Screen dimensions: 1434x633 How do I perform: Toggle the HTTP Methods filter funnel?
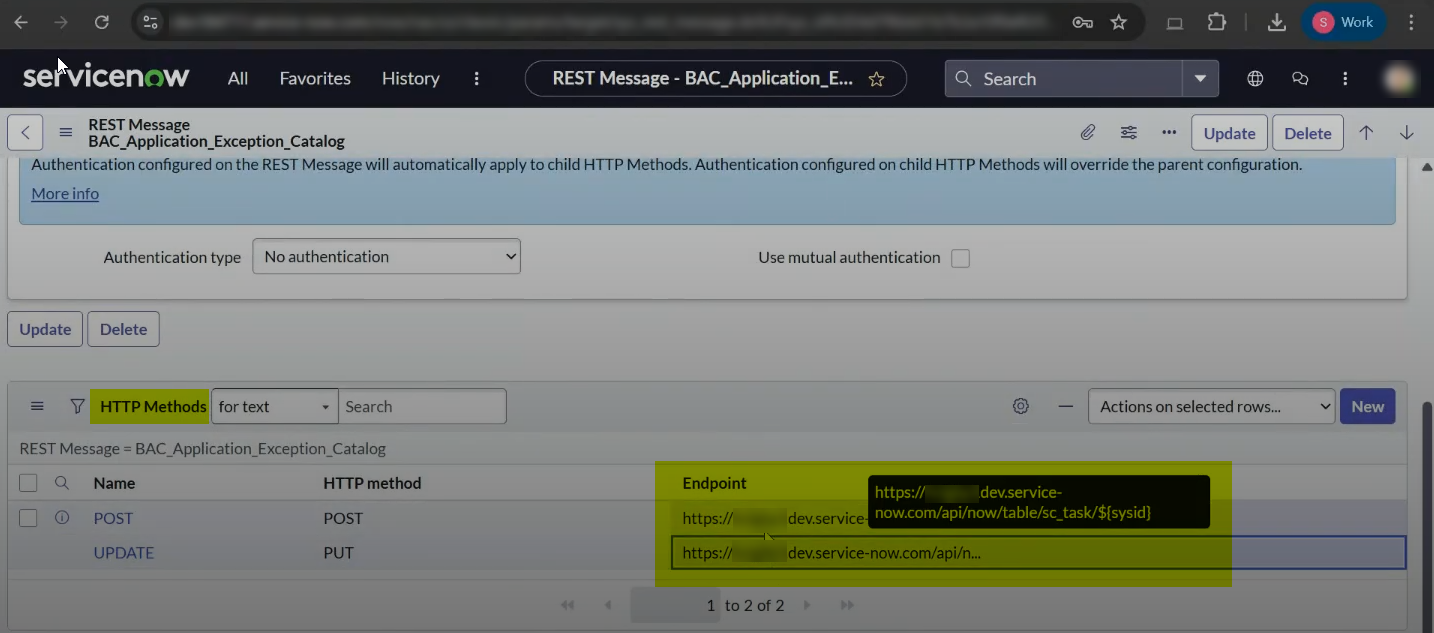tap(77, 406)
